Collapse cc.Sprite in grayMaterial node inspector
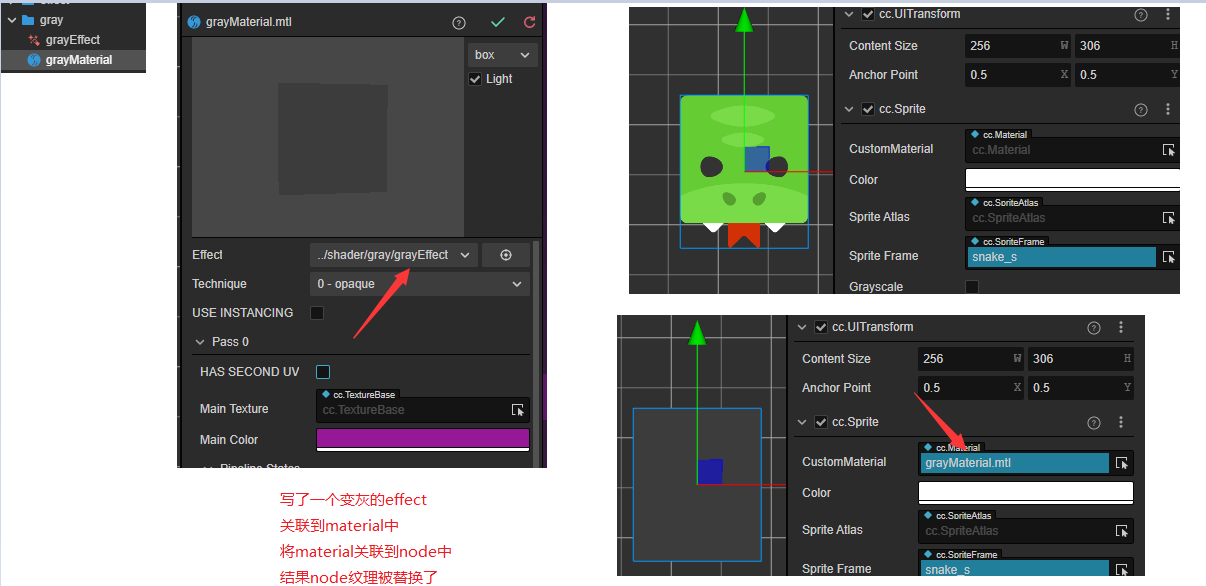This screenshot has height=586, width=1206. [802, 422]
